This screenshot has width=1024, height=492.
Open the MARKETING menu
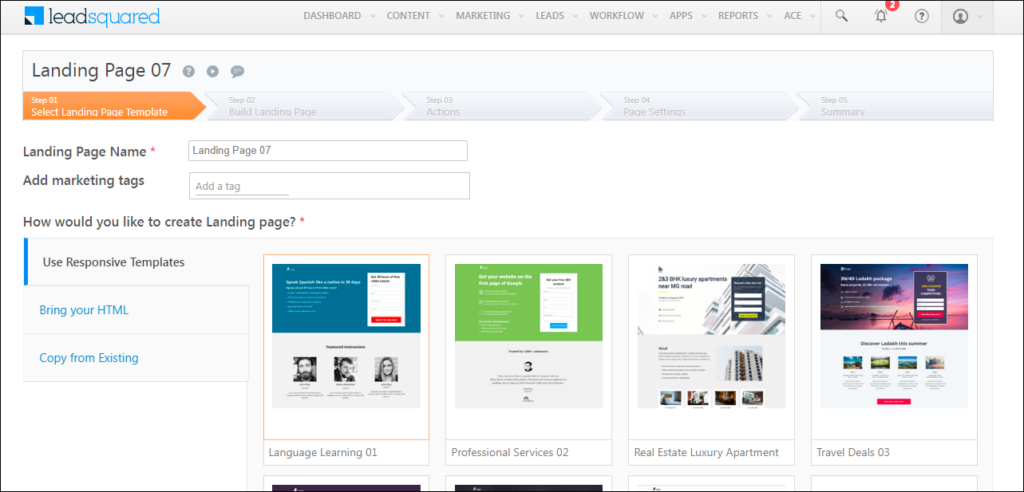pos(483,16)
